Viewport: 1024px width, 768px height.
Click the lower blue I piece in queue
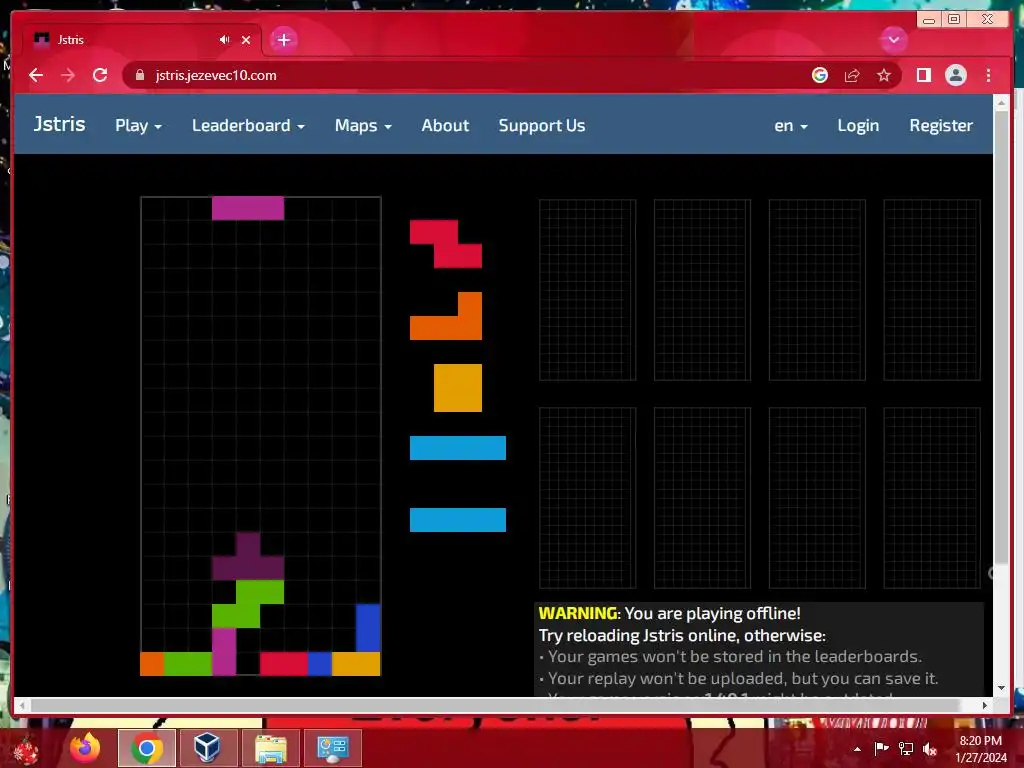pyautogui.click(x=458, y=520)
